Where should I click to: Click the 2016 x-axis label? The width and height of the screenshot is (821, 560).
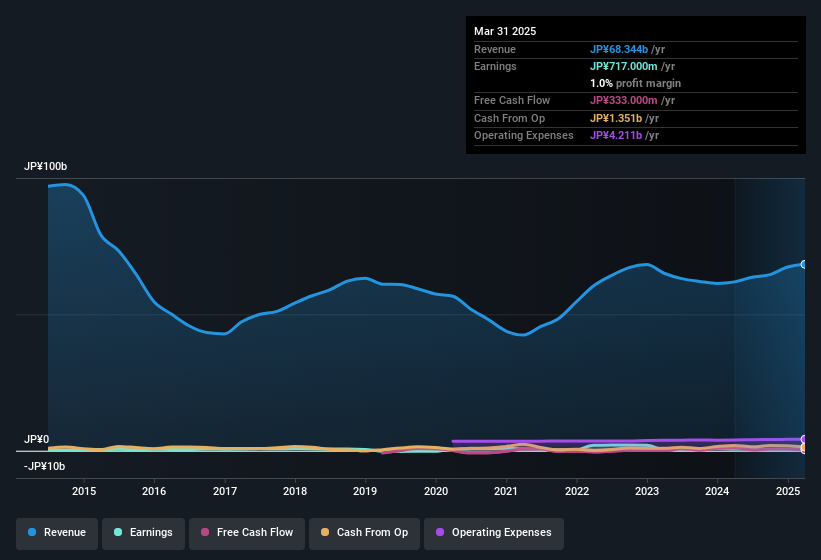tap(154, 491)
